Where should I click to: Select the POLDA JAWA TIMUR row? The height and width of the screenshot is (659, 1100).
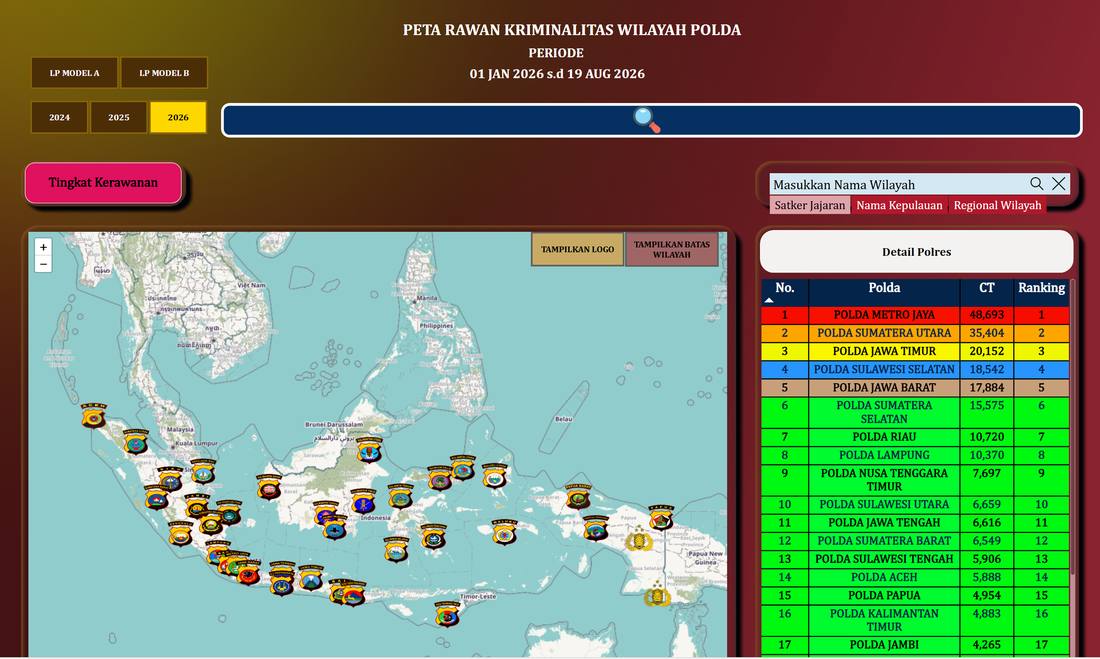coord(915,351)
